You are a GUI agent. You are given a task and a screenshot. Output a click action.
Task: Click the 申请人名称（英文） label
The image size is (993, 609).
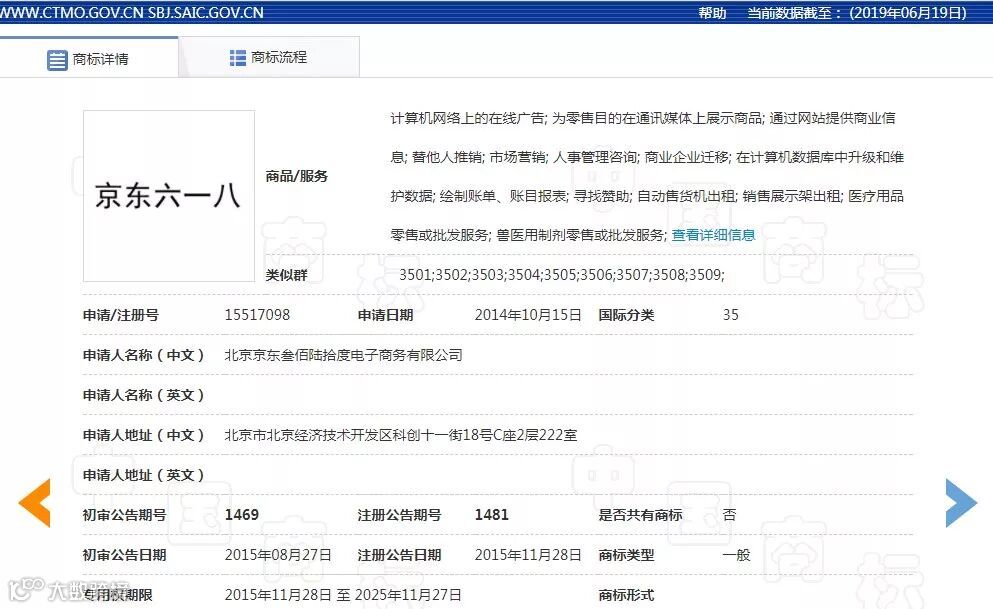coord(144,395)
